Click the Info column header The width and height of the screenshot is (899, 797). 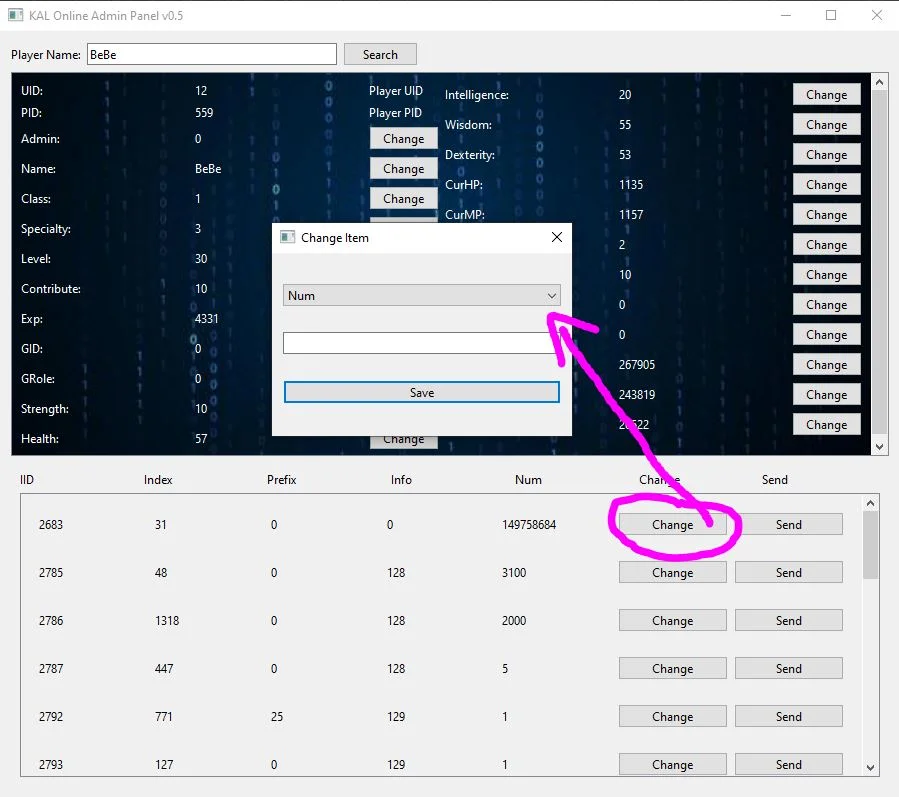401,479
